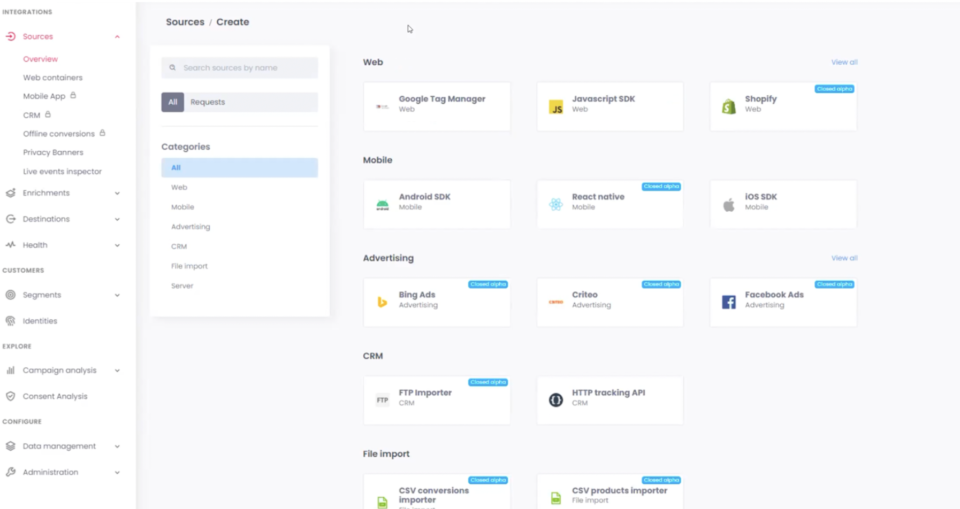Click View all beside Advertising
Screen dimensions: 960x509
tap(844, 258)
